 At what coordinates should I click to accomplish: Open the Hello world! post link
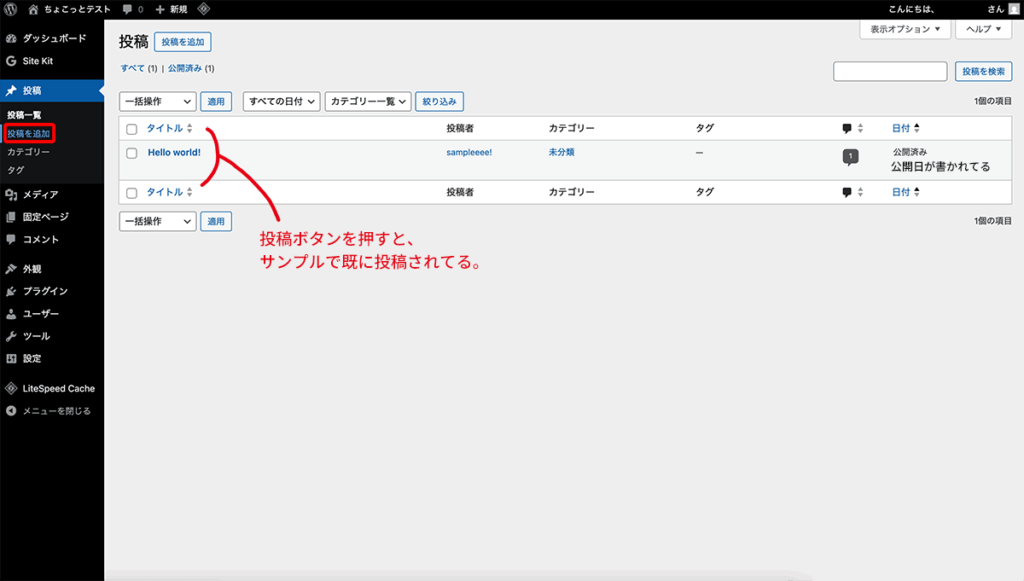174,153
